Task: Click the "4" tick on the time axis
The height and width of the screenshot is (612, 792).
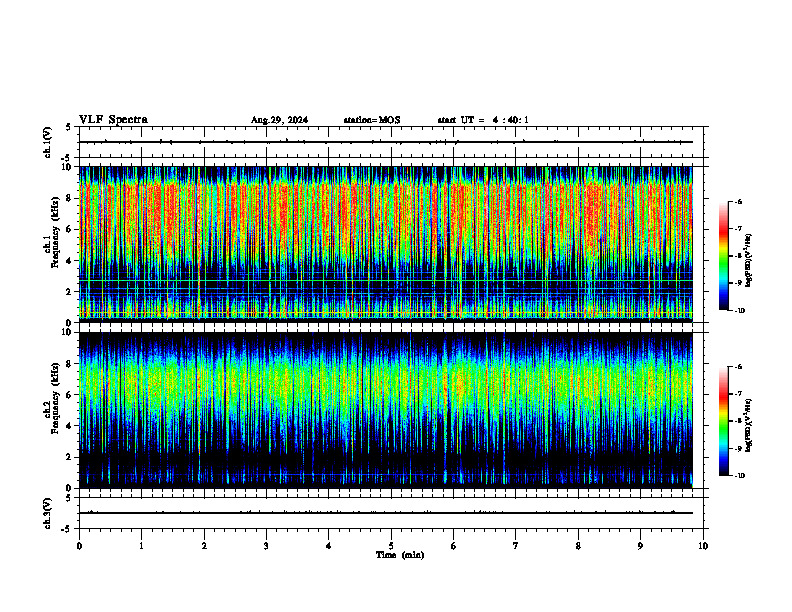Action: pyautogui.click(x=329, y=546)
